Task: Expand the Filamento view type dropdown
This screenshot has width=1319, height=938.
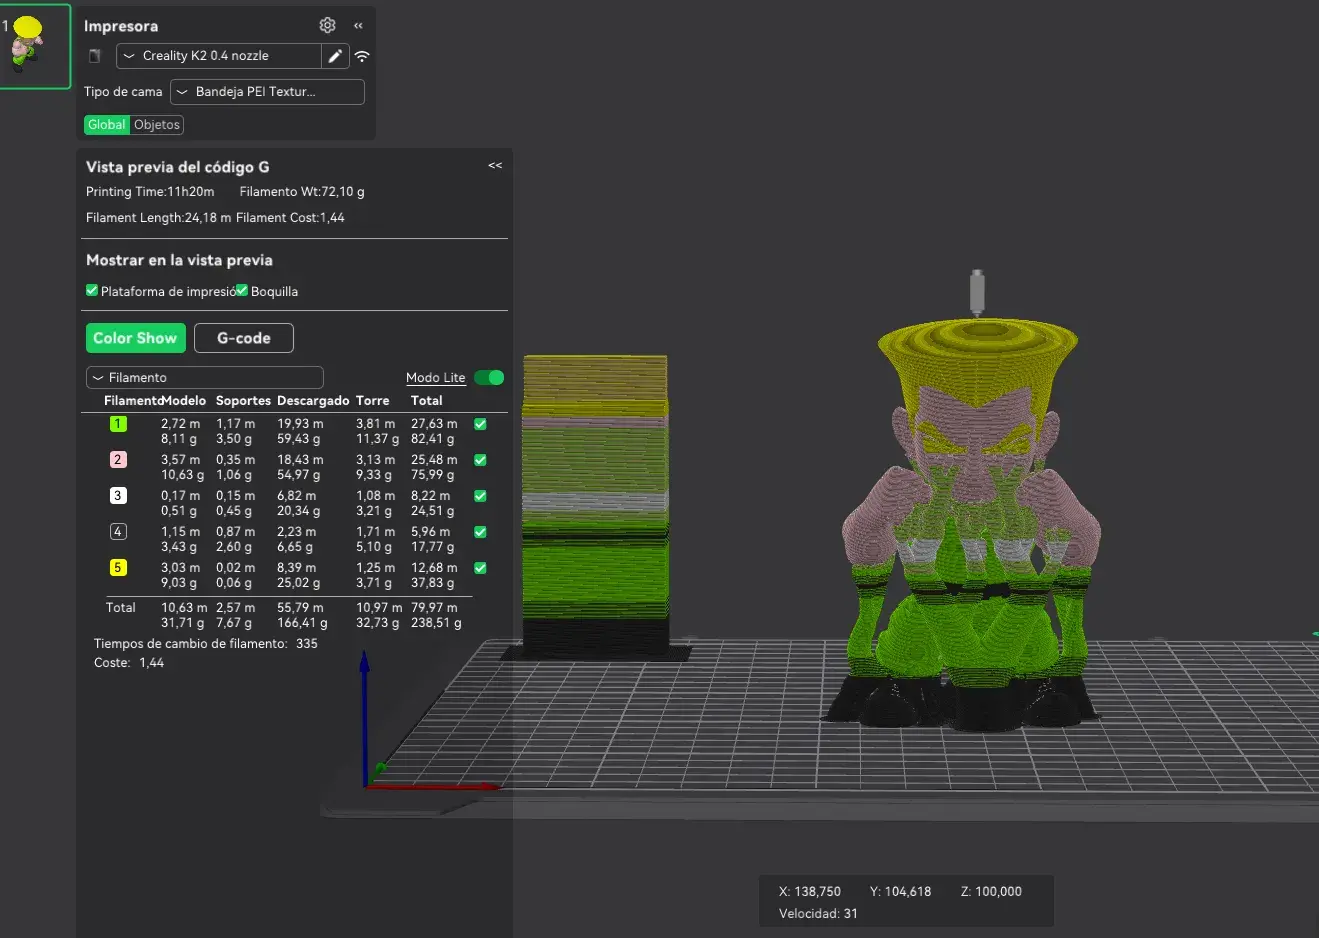Action: pyautogui.click(x=205, y=377)
